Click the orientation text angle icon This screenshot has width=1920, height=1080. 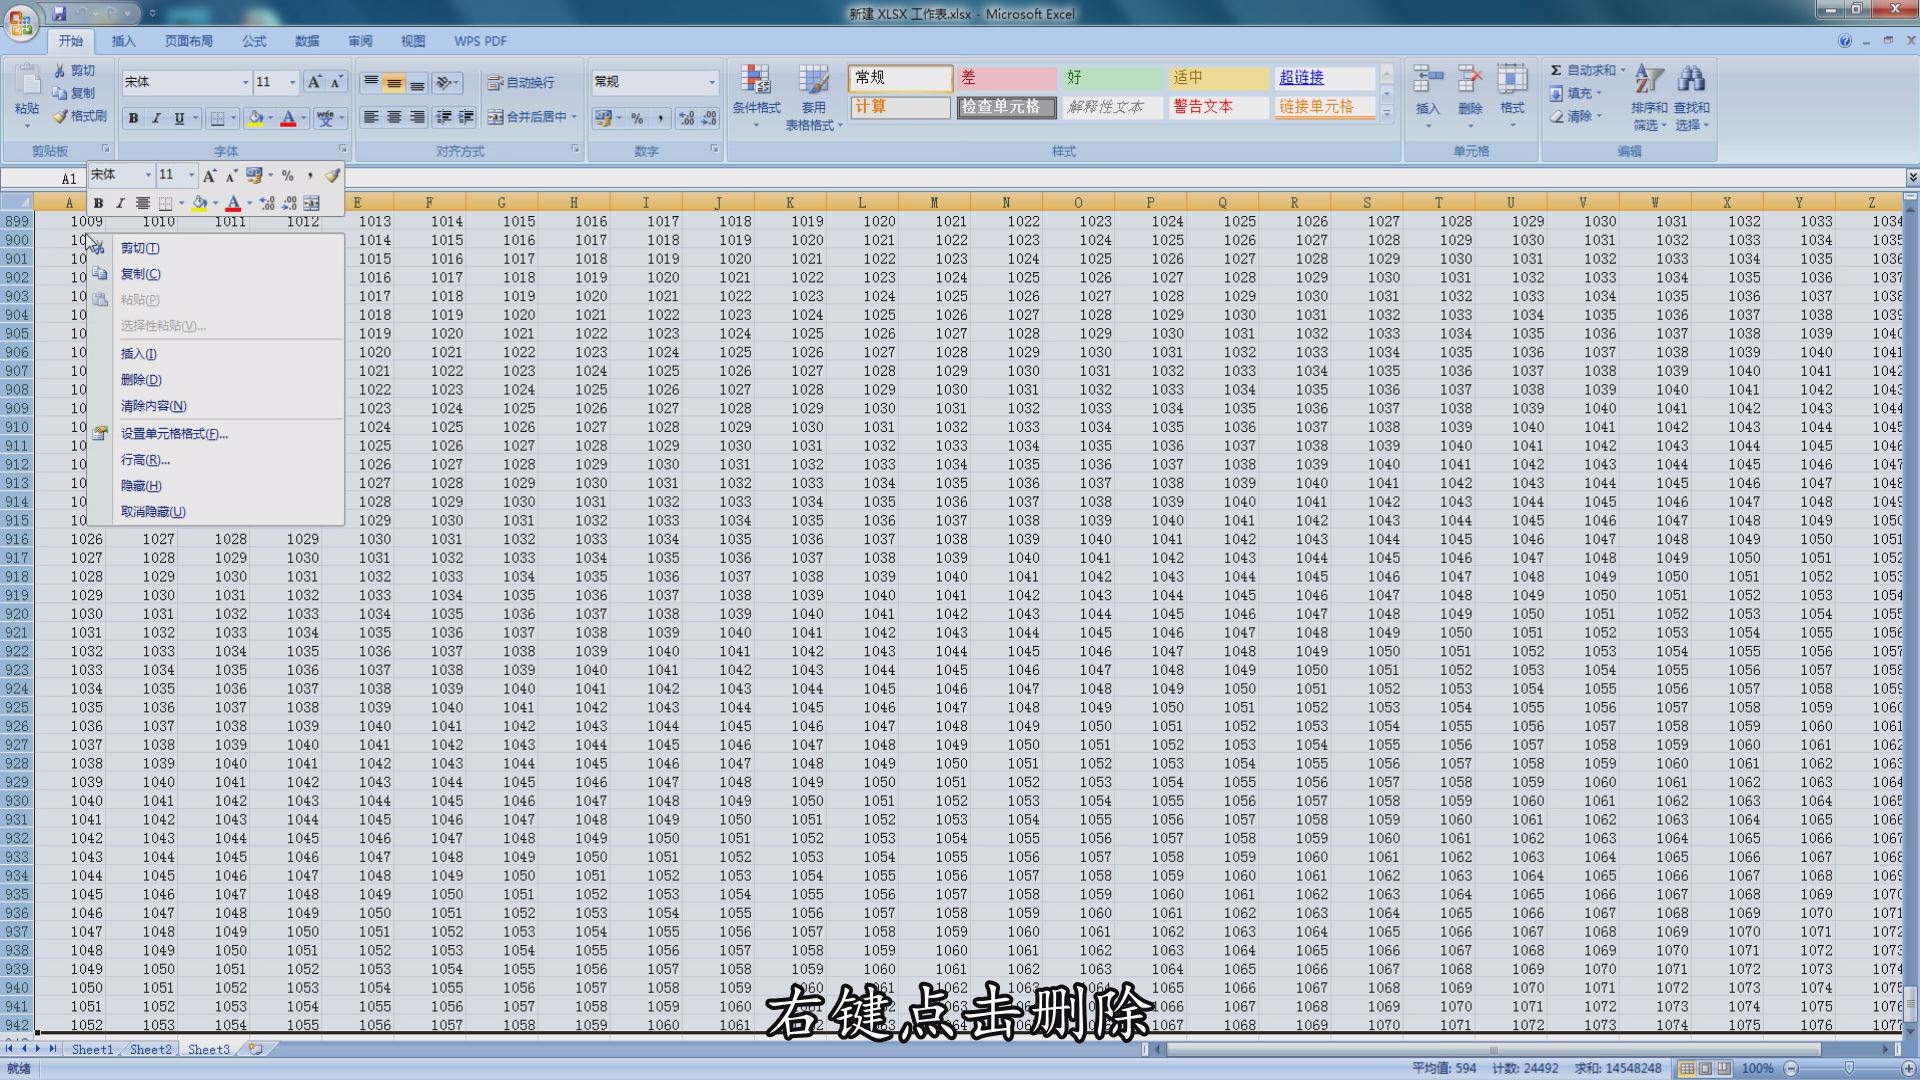click(x=447, y=82)
